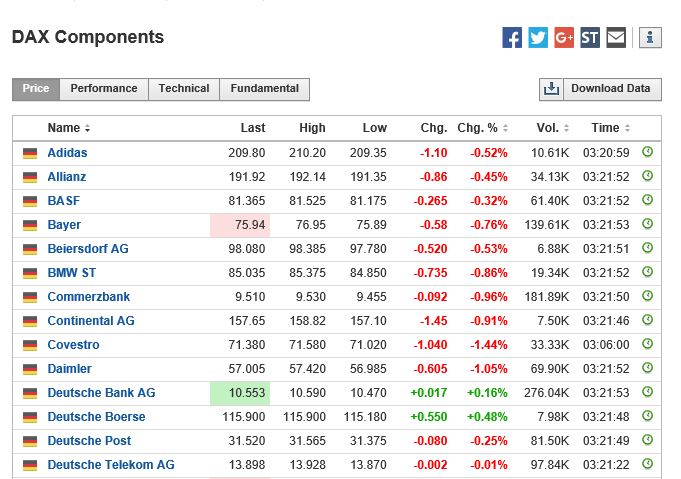Click the clock icon for Covestro
This screenshot has height=479, width=681.
(647, 344)
